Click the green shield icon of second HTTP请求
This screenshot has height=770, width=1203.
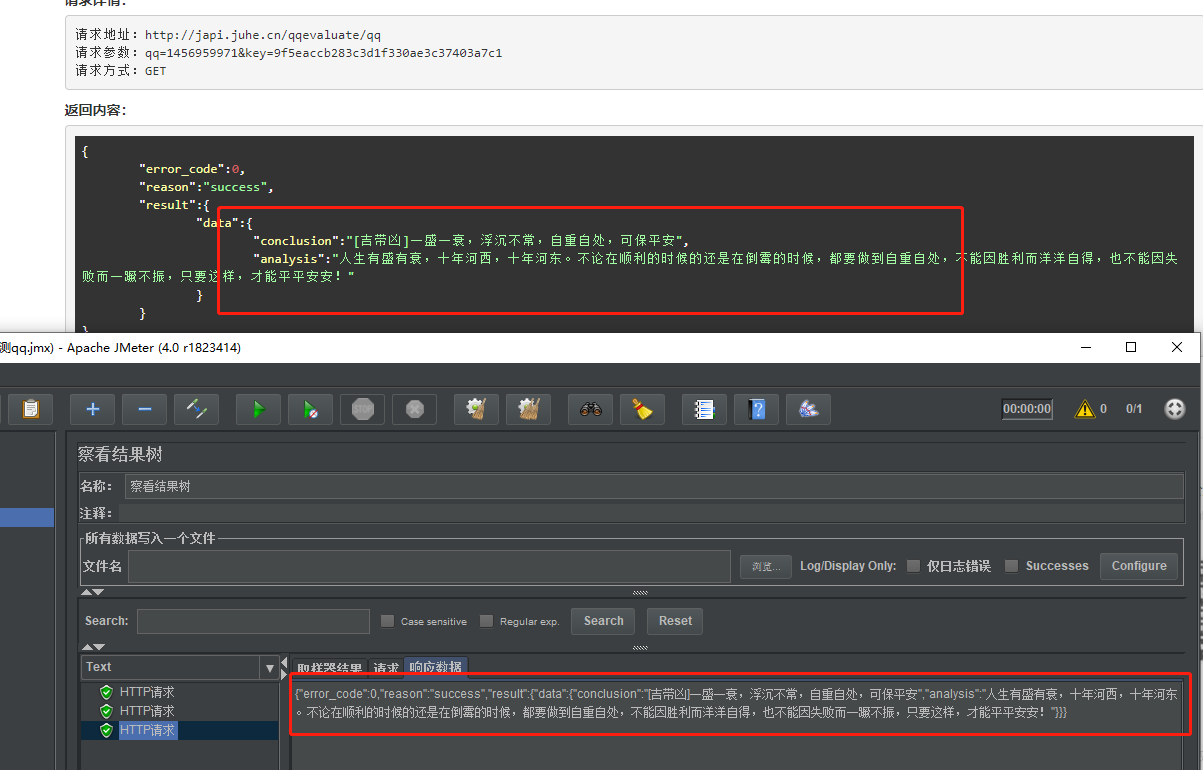pos(106,711)
